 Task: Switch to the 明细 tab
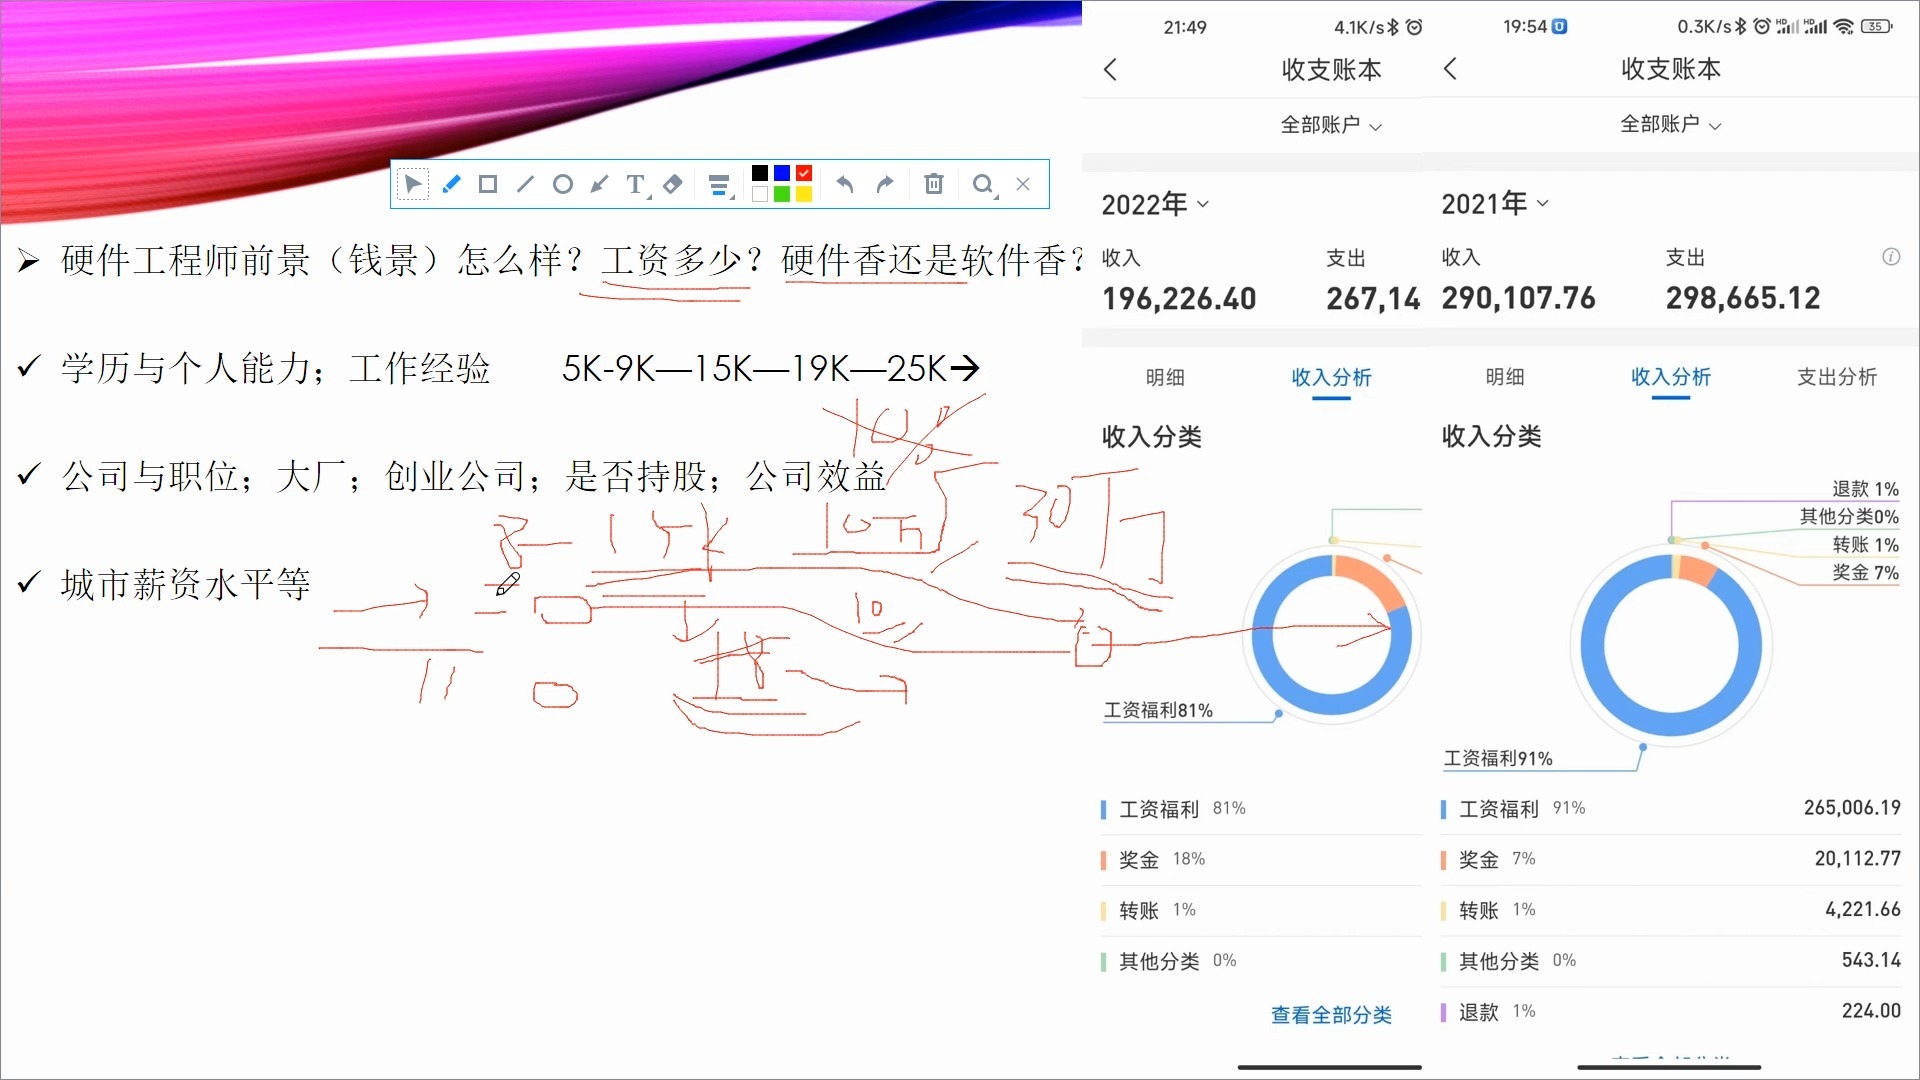click(1164, 378)
